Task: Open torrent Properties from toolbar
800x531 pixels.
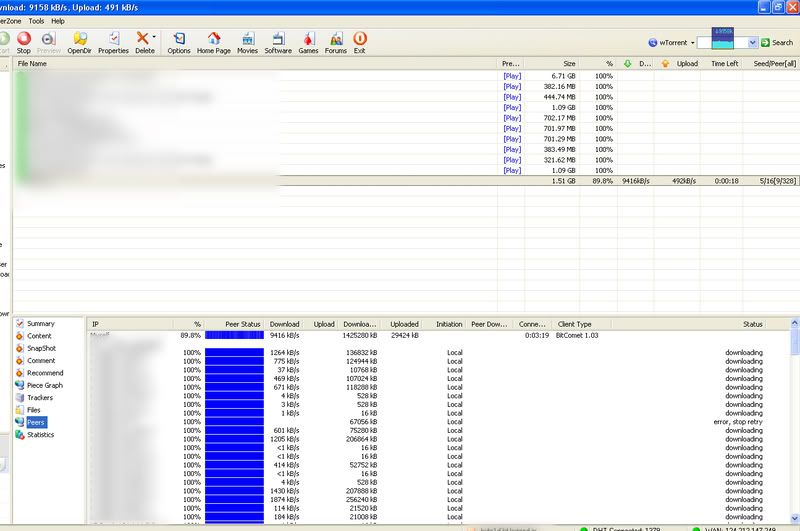Action: (x=113, y=43)
